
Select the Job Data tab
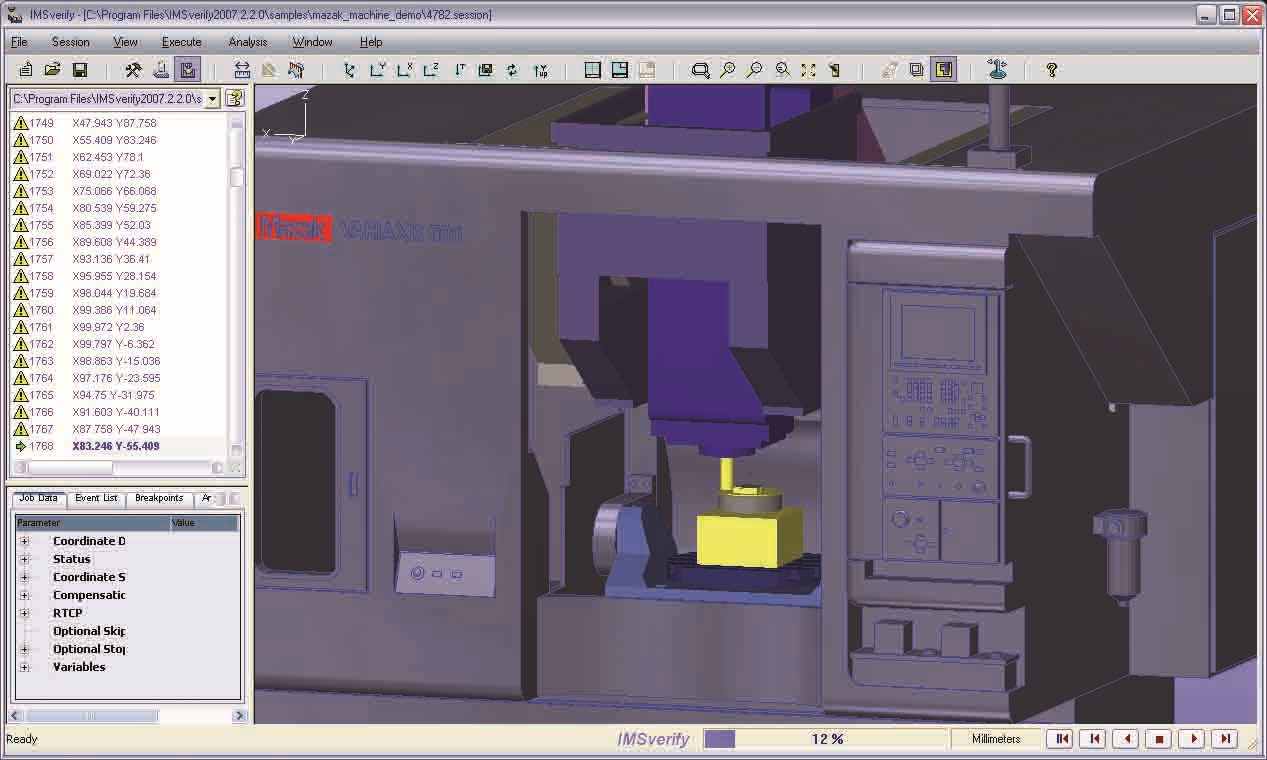click(38, 498)
